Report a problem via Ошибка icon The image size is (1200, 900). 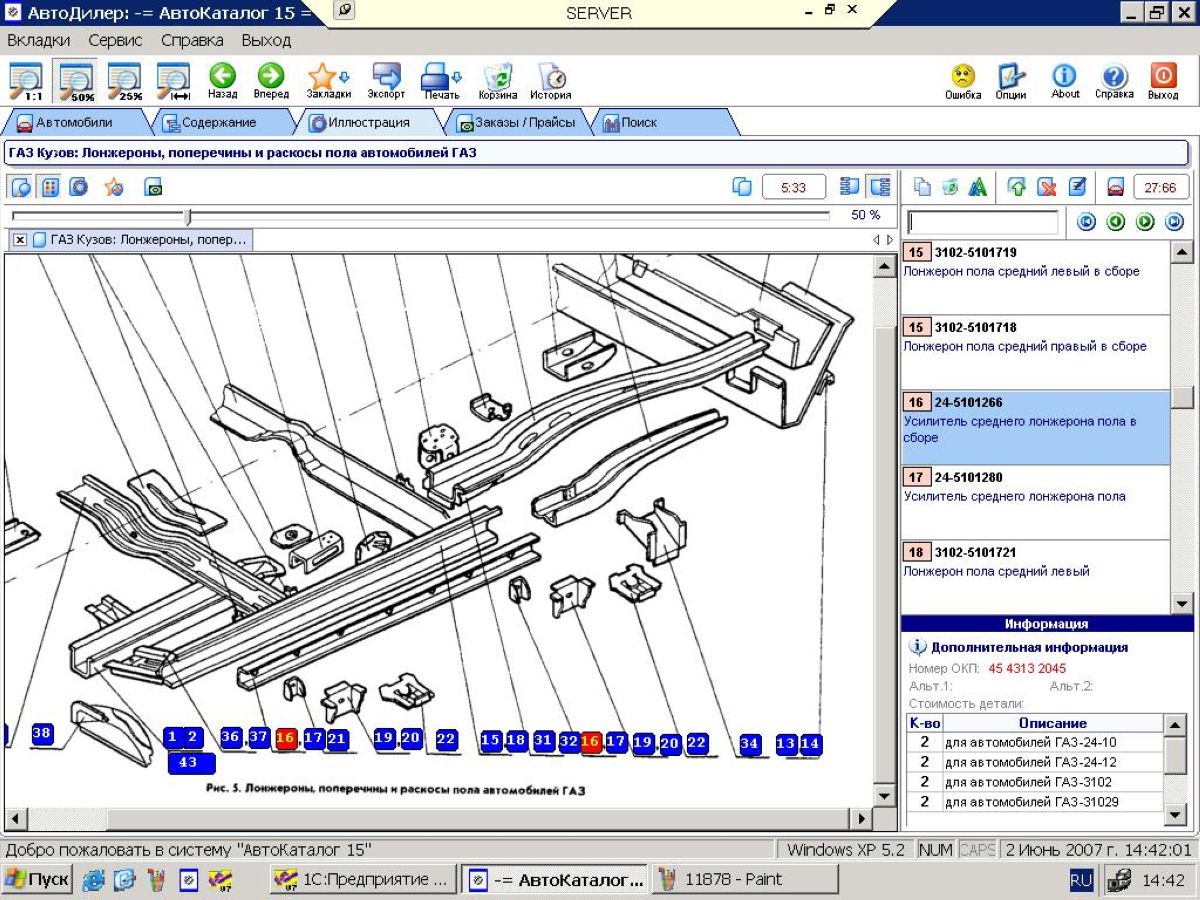963,81
